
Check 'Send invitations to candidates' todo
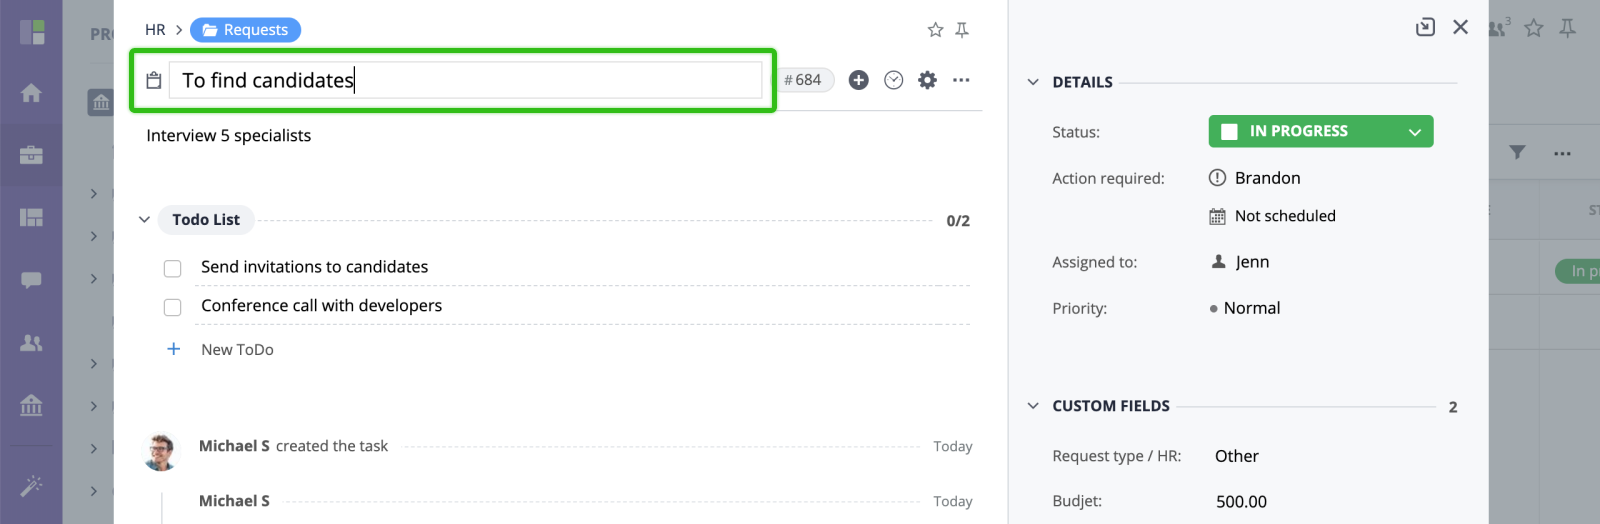coord(173,268)
